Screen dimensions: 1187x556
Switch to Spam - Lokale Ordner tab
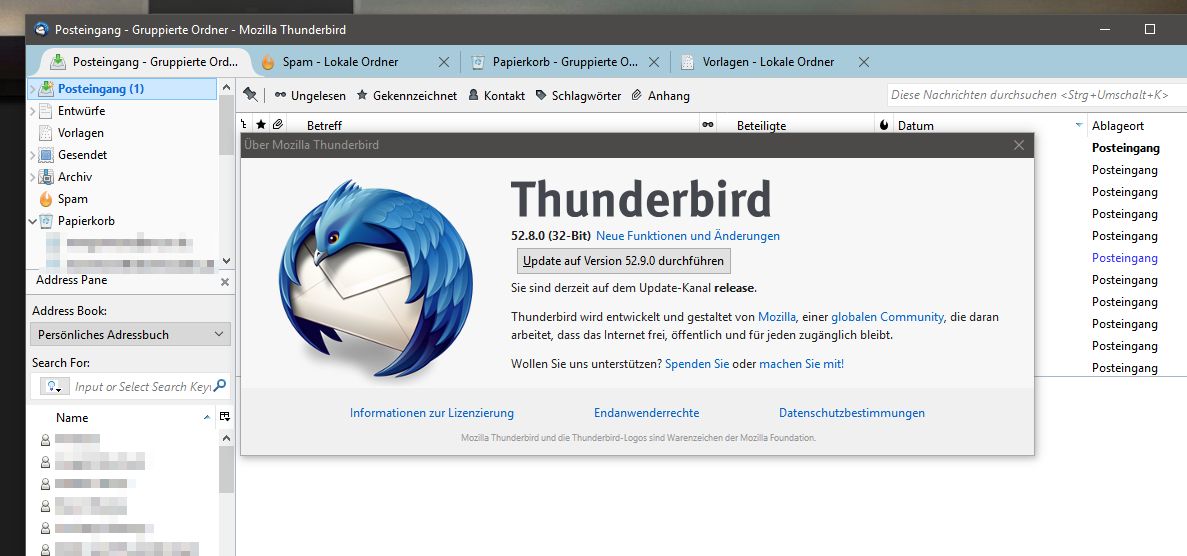point(341,61)
